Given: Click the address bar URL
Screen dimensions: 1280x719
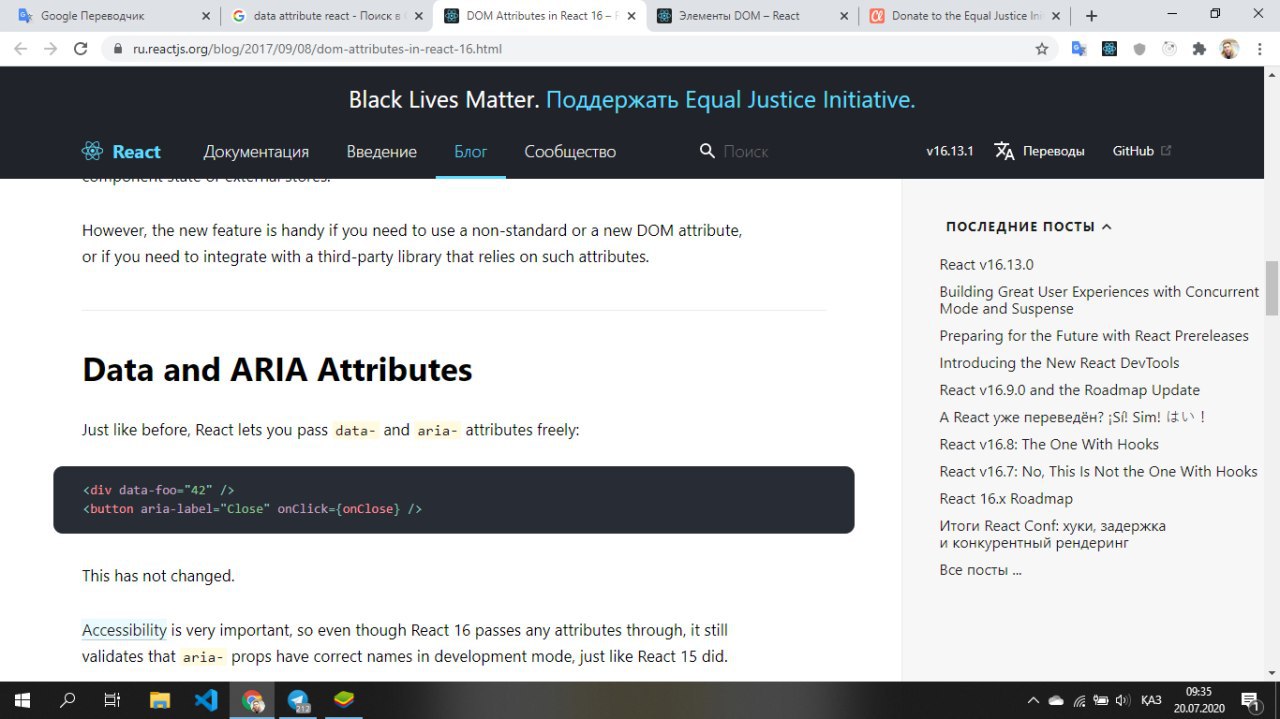Looking at the screenshot, I should (x=317, y=49).
